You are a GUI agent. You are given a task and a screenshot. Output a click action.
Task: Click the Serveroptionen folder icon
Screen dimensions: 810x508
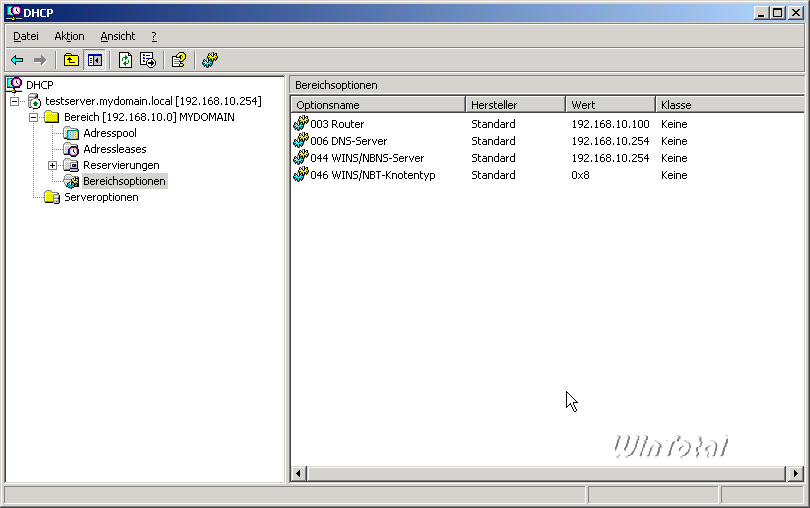52,197
